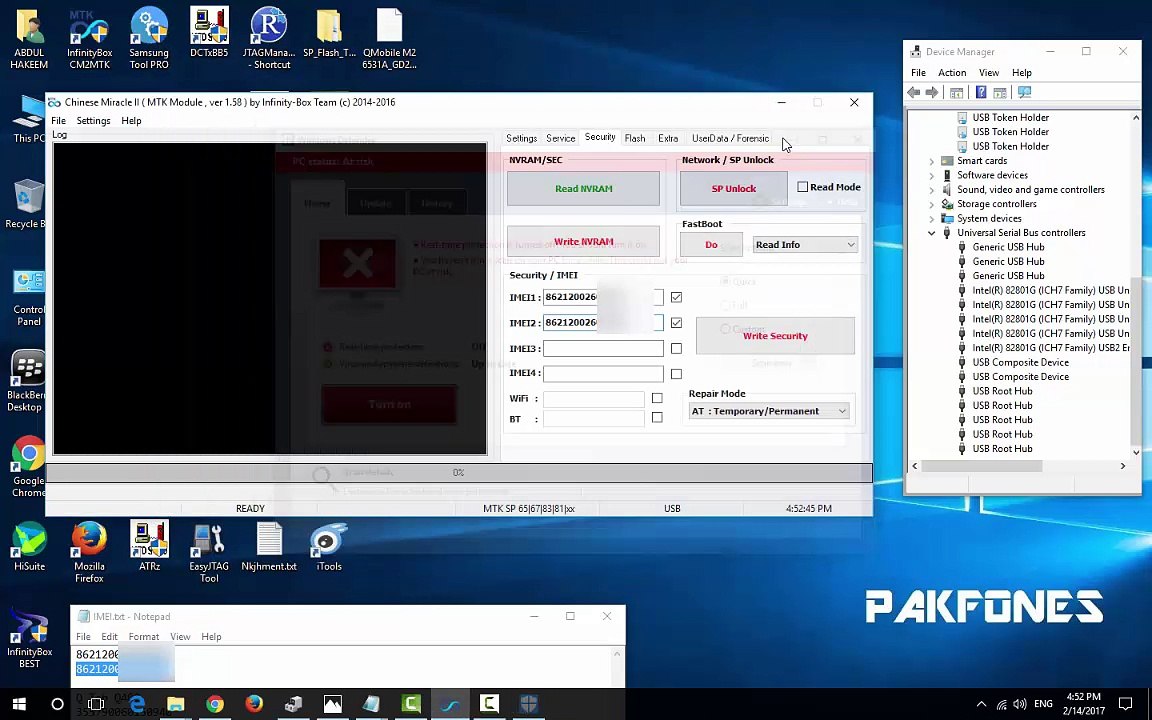The height and width of the screenshot is (720, 1152).
Task: Open Format menu in Notepad
Action: [x=144, y=636]
